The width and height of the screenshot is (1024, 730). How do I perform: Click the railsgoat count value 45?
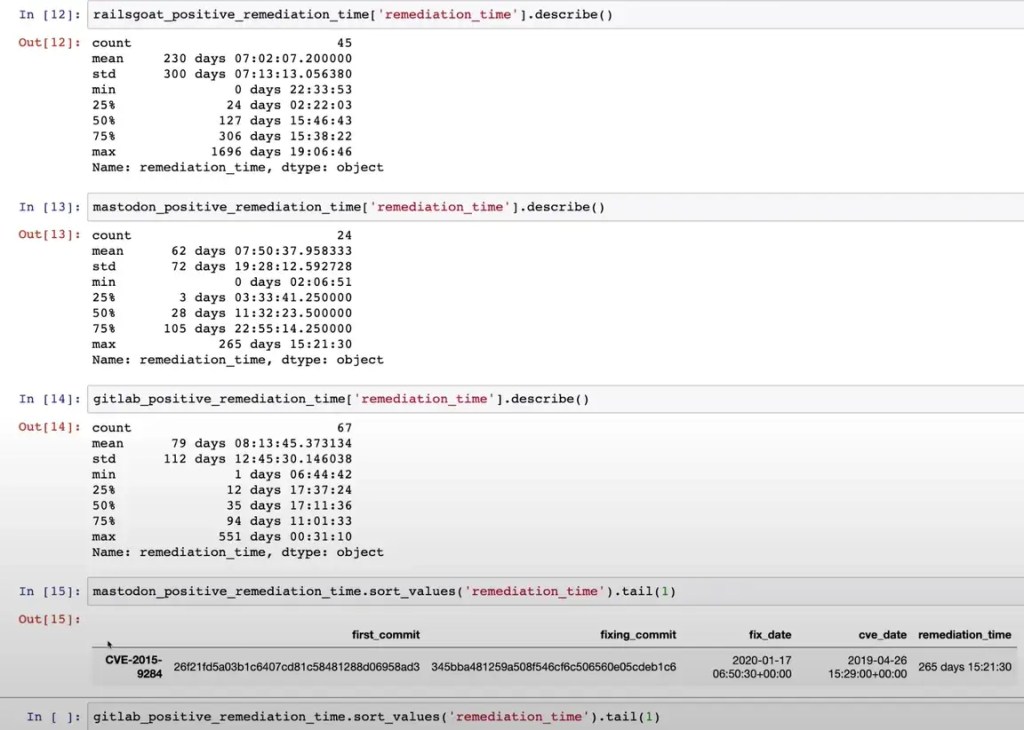(344, 43)
